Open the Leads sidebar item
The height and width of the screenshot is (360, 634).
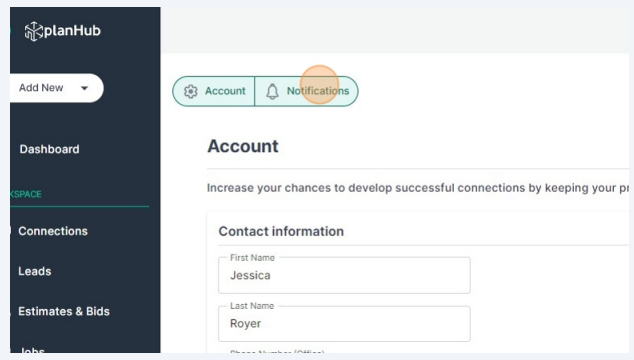(35, 271)
